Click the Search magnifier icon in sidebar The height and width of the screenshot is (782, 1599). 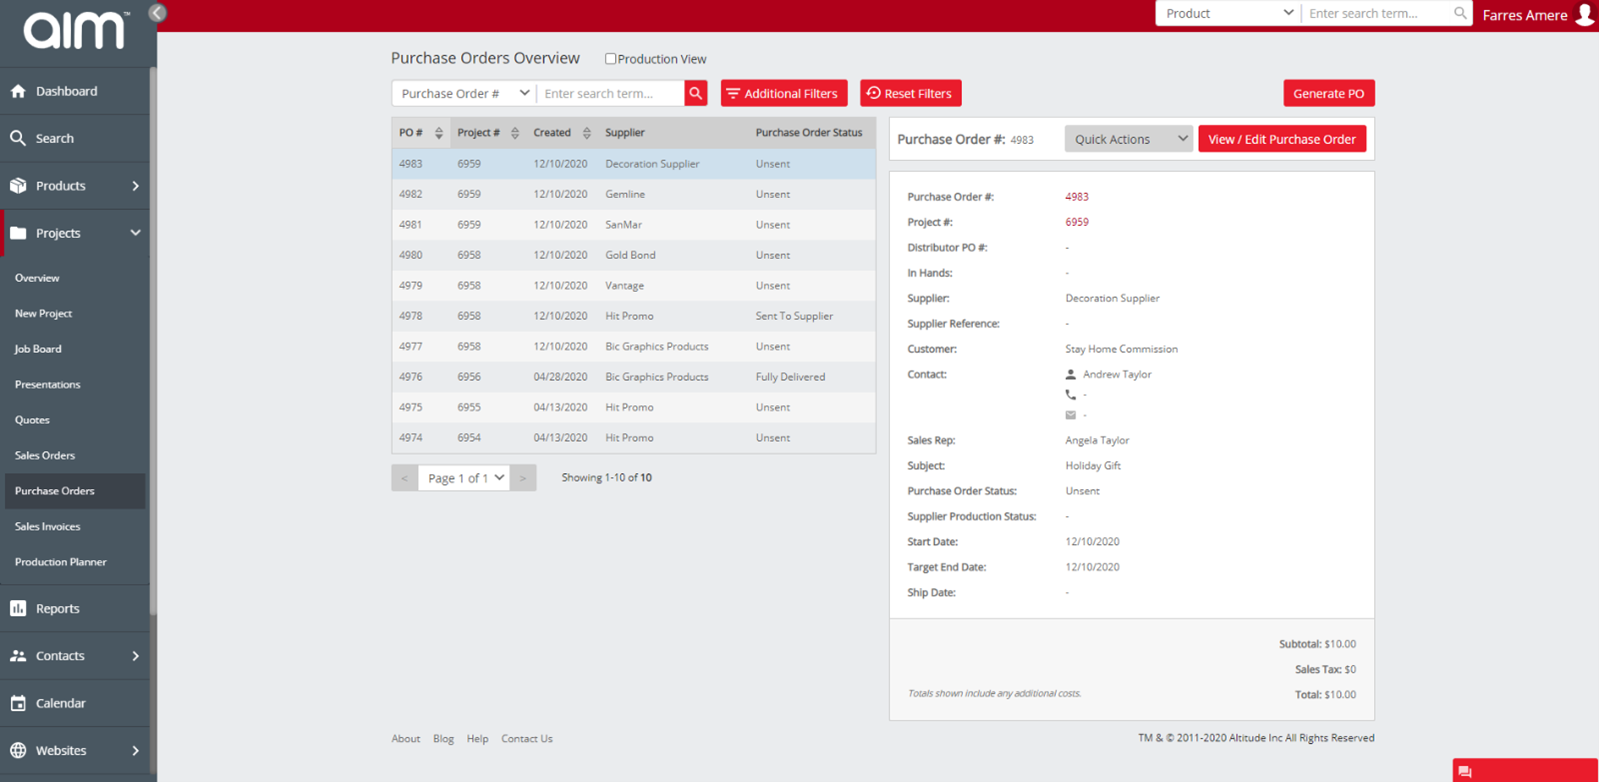pos(18,138)
